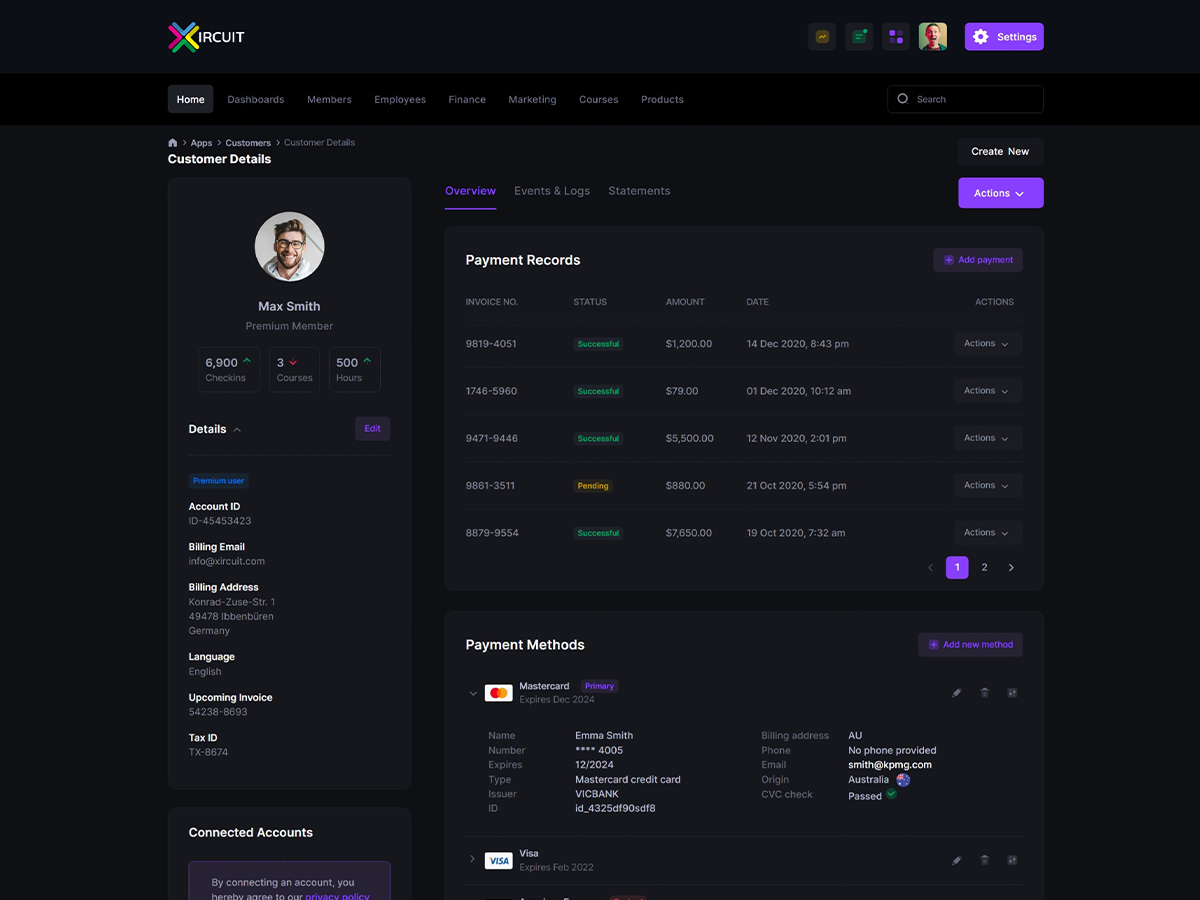Click the CVC check passed checkmark
The image size is (1200, 900).
[891, 794]
